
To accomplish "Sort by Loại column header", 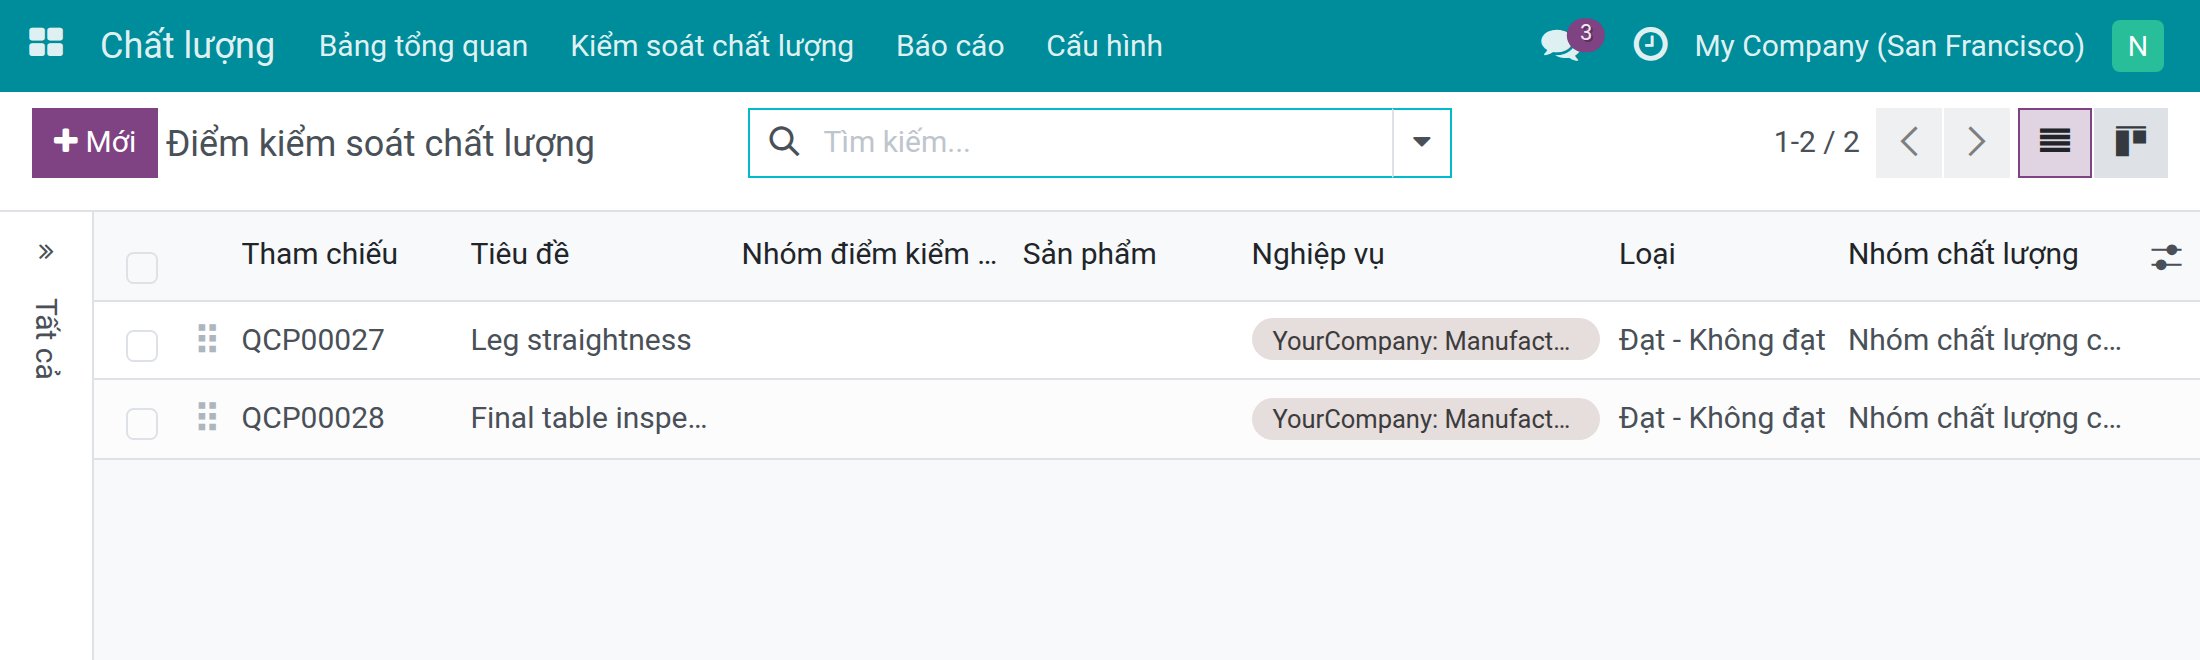I will [1646, 254].
